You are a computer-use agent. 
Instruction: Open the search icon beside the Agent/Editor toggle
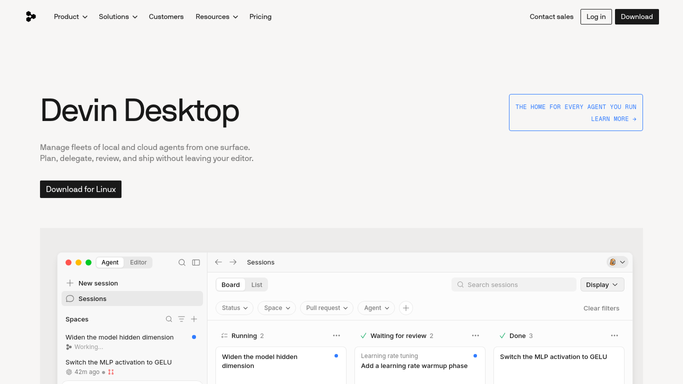coord(182,263)
